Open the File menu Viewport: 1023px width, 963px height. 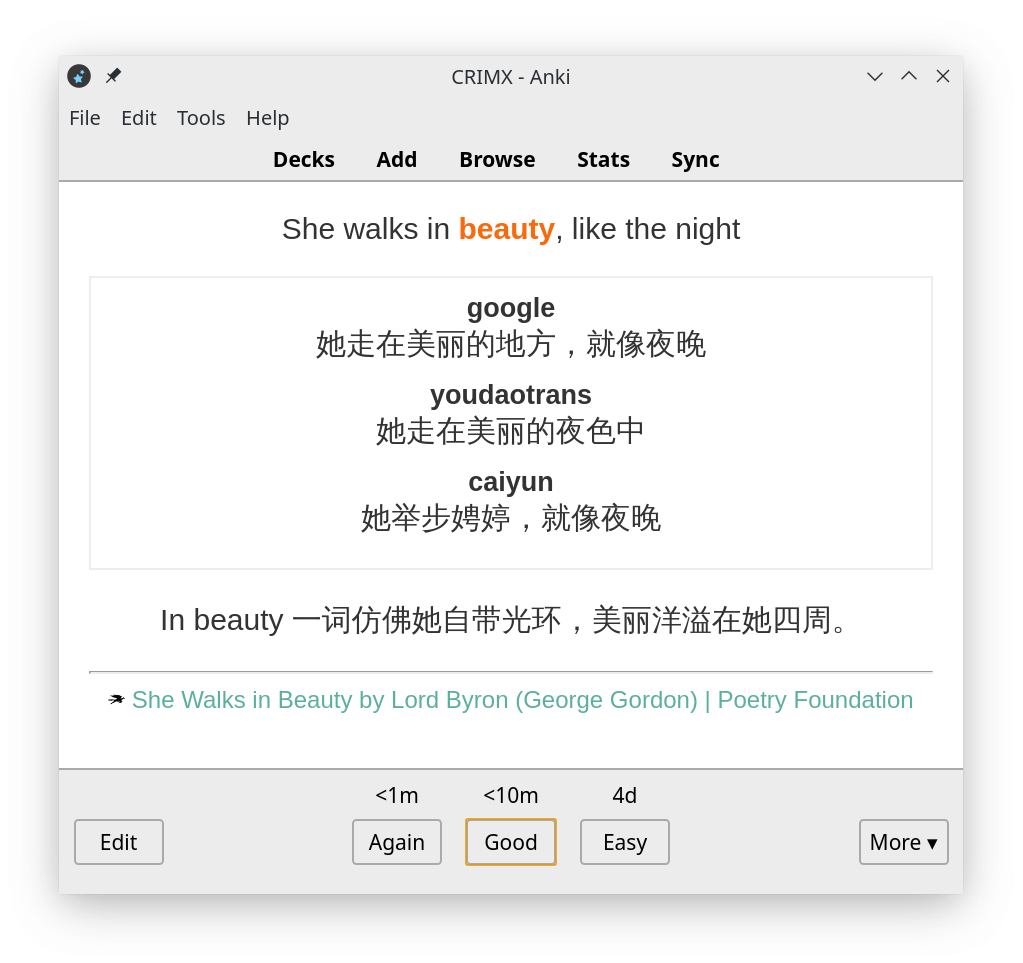(x=85, y=118)
